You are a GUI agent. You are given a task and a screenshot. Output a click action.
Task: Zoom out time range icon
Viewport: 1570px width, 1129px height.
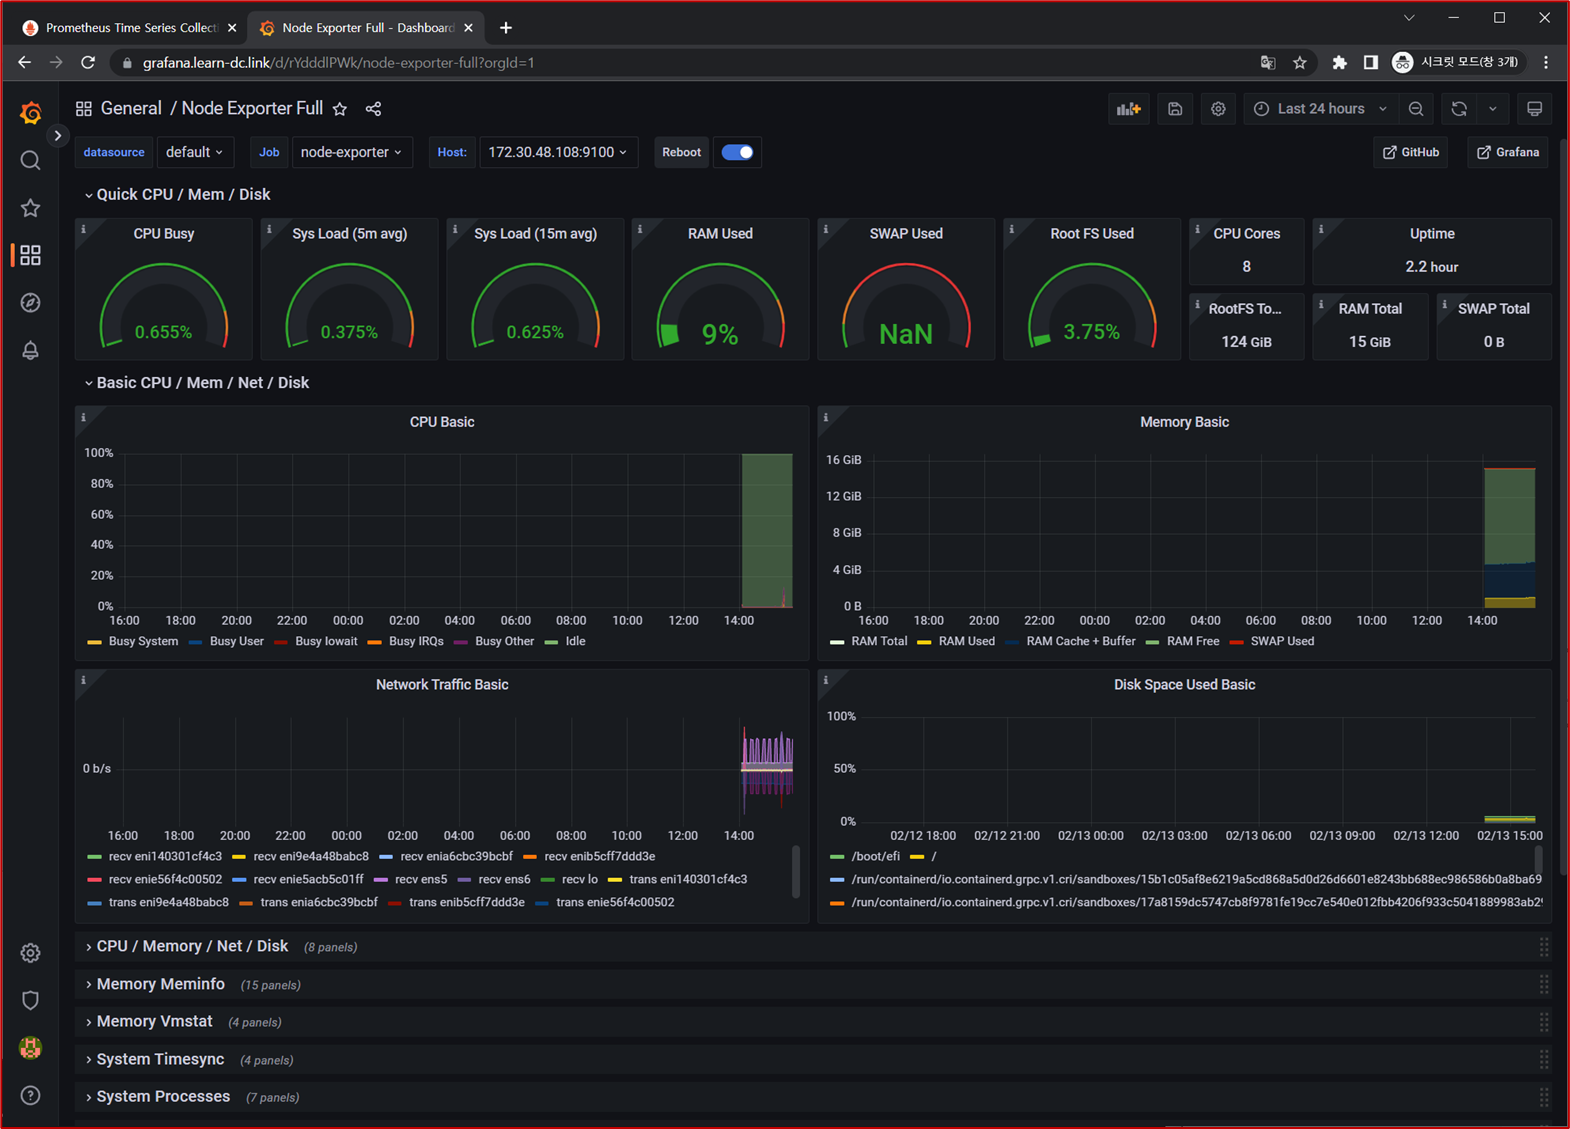(1416, 109)
